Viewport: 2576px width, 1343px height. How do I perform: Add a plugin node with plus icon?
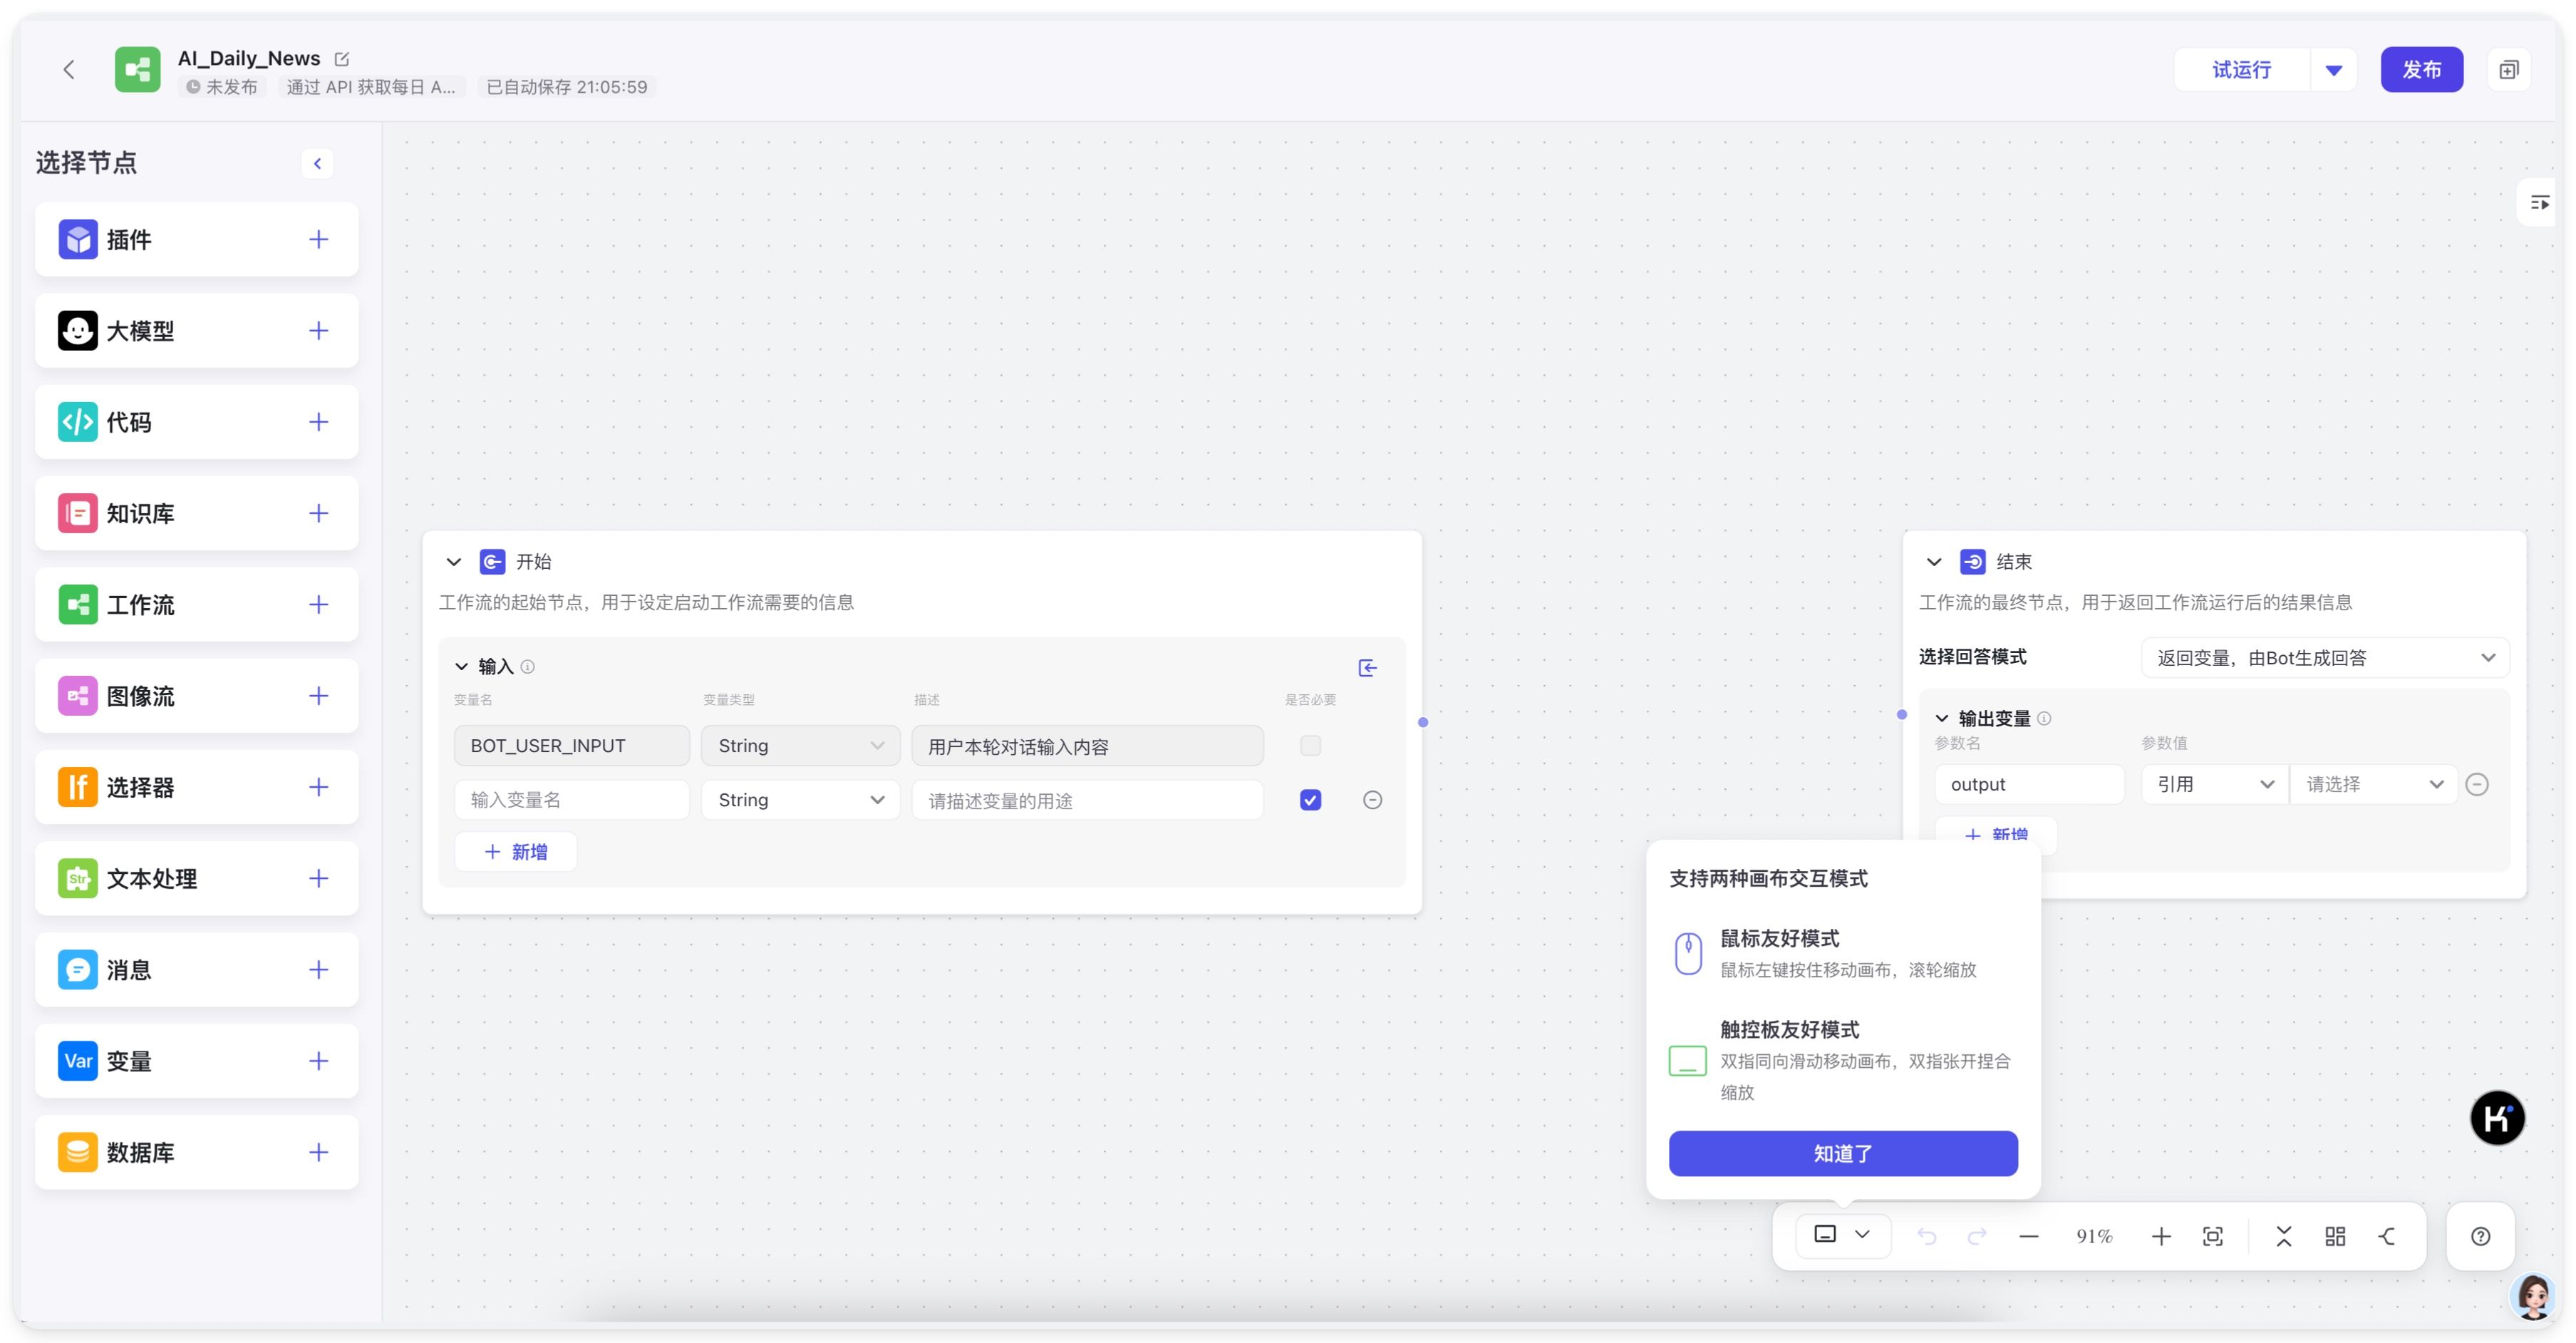click(x=318, y=239)
